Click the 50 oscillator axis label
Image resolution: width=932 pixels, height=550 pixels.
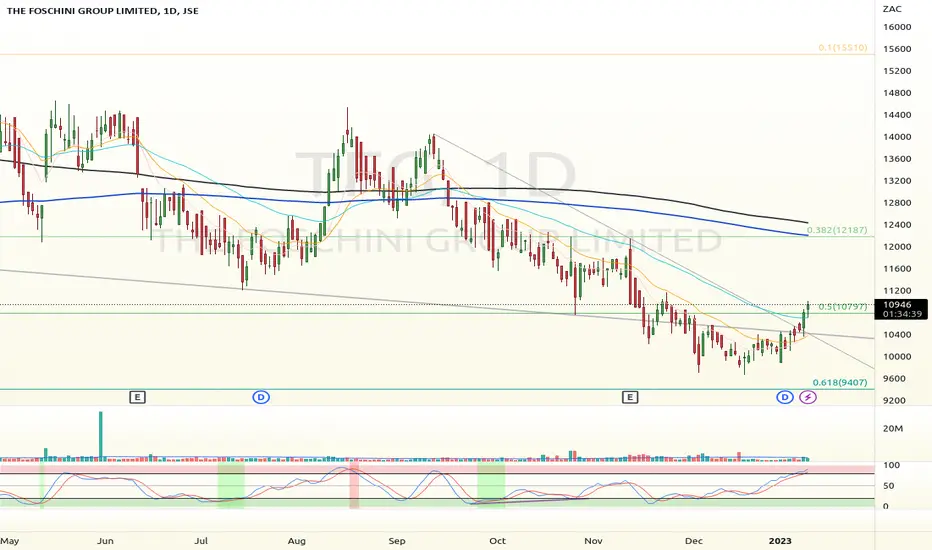pos(889,486)
